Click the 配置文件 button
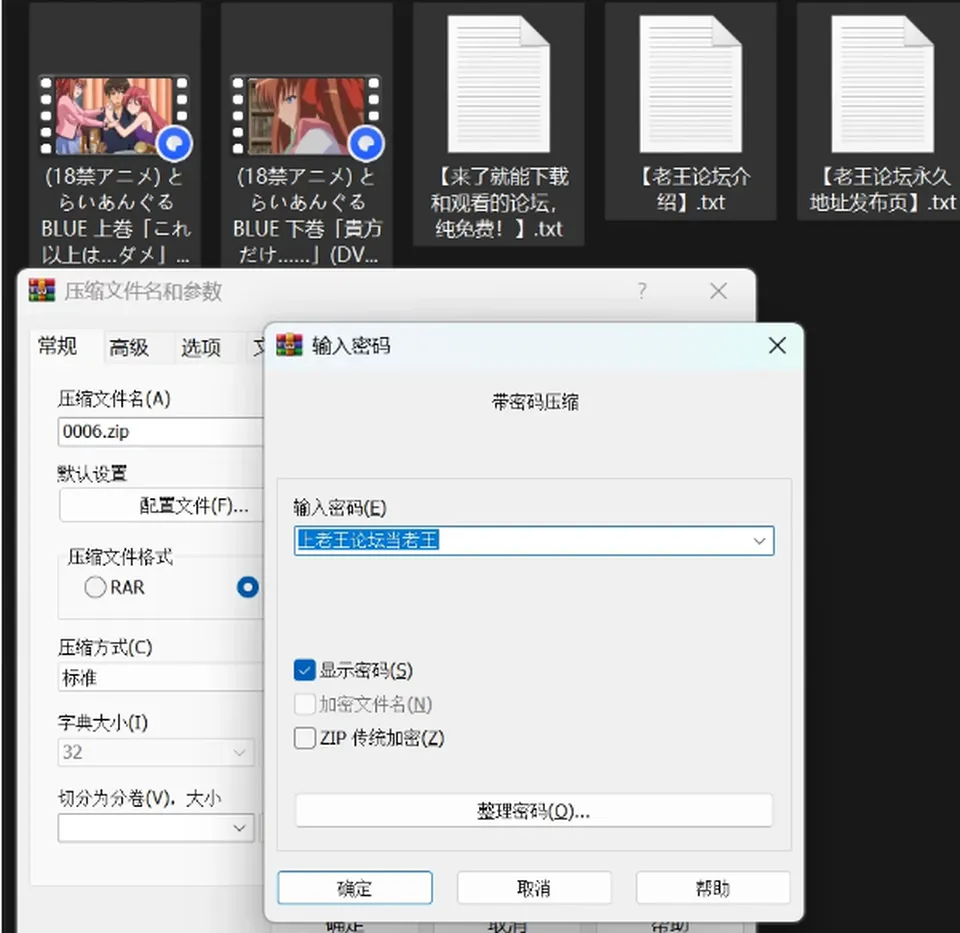This screenshot has height=933, width=960. pyautogui.click(x=162, y=506)
